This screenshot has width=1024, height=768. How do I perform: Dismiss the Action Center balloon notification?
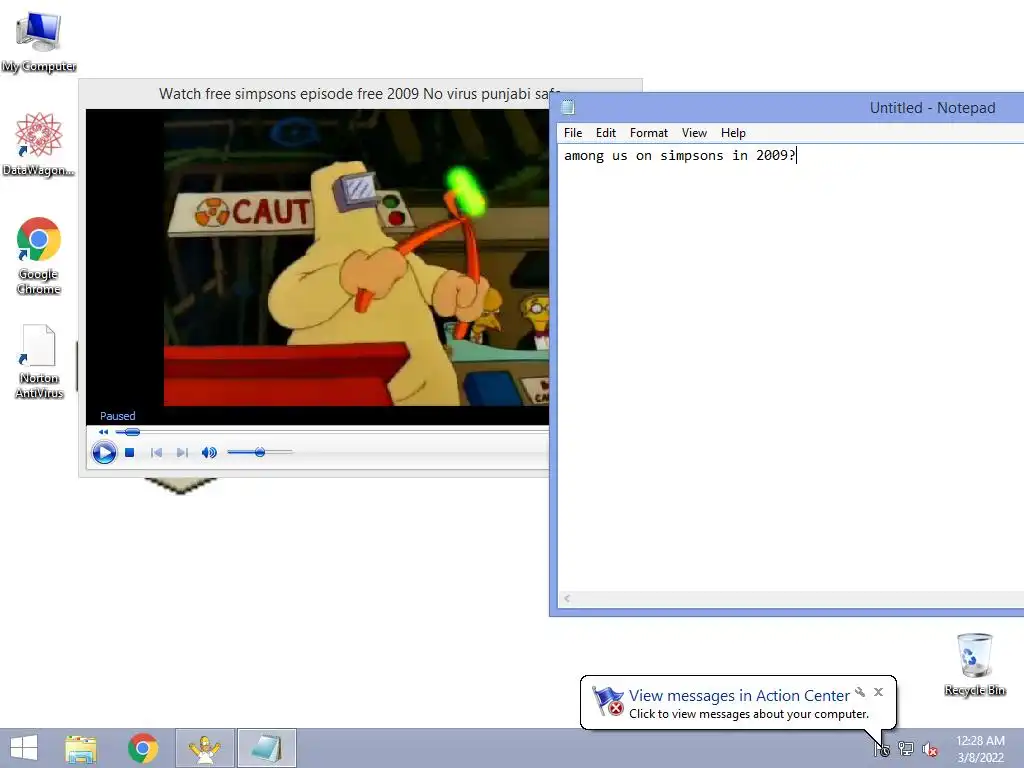pos(878,692)
